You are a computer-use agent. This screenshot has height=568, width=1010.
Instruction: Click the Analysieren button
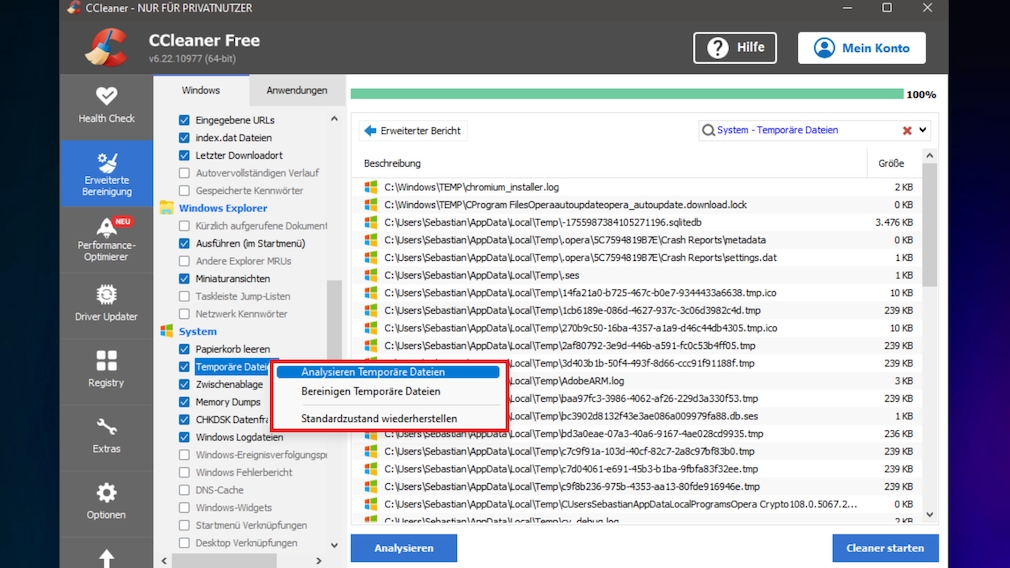[404, 548]
